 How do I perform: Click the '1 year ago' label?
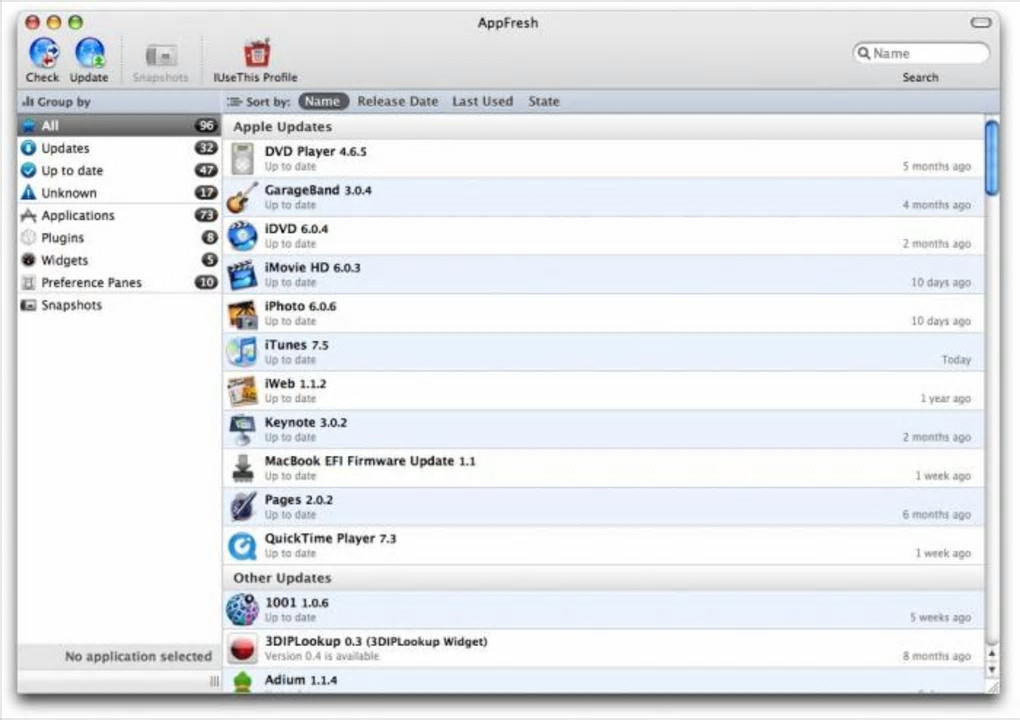pyautogui.click(x=945, y=398)
